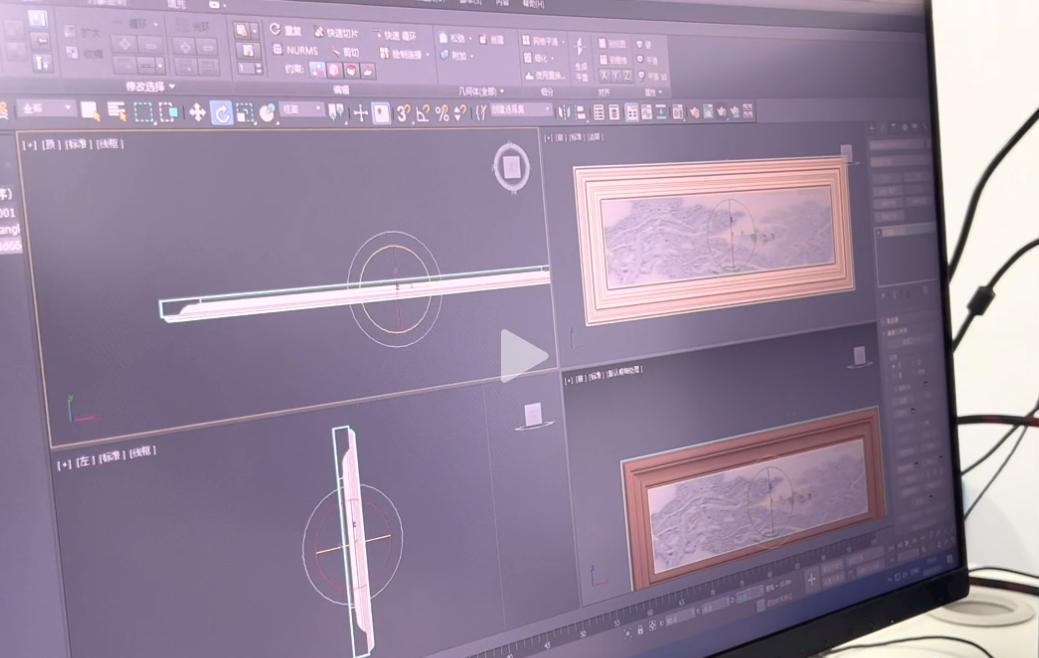Activate the Select and Place tool
This screenshot has width=1039, height=658.
point(267,113)
